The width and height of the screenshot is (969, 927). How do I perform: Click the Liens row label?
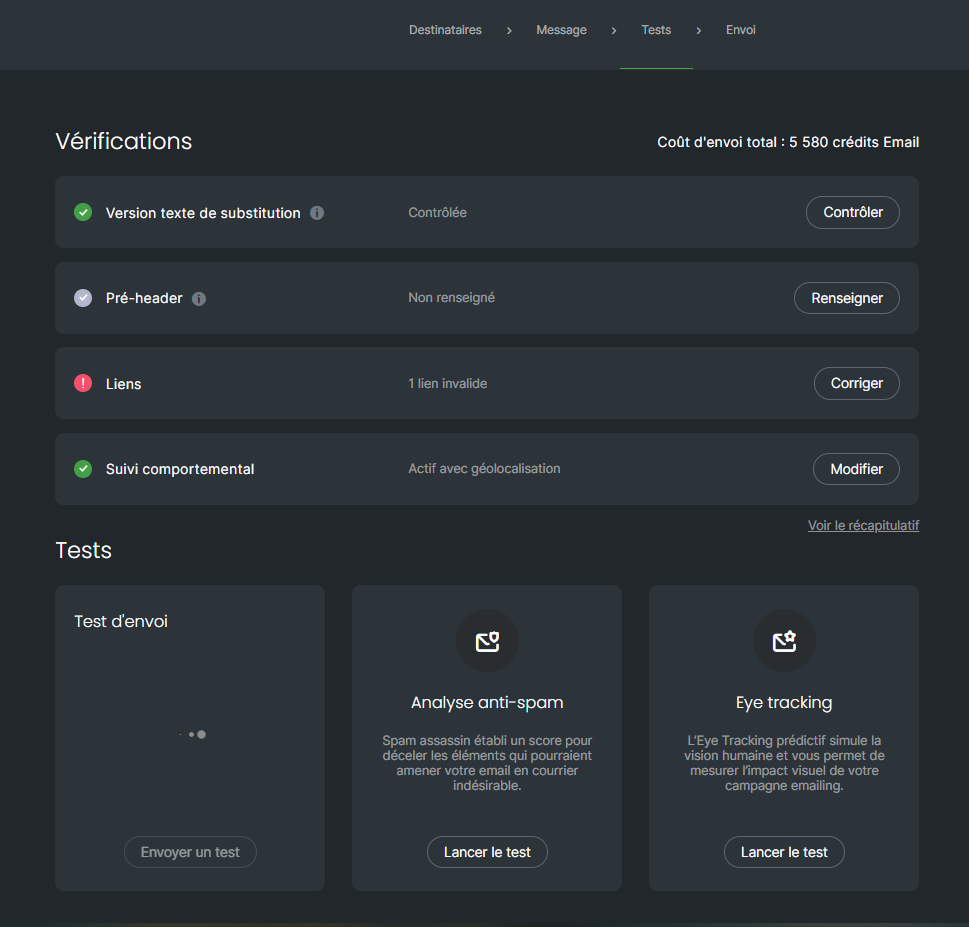click(124, 384)
